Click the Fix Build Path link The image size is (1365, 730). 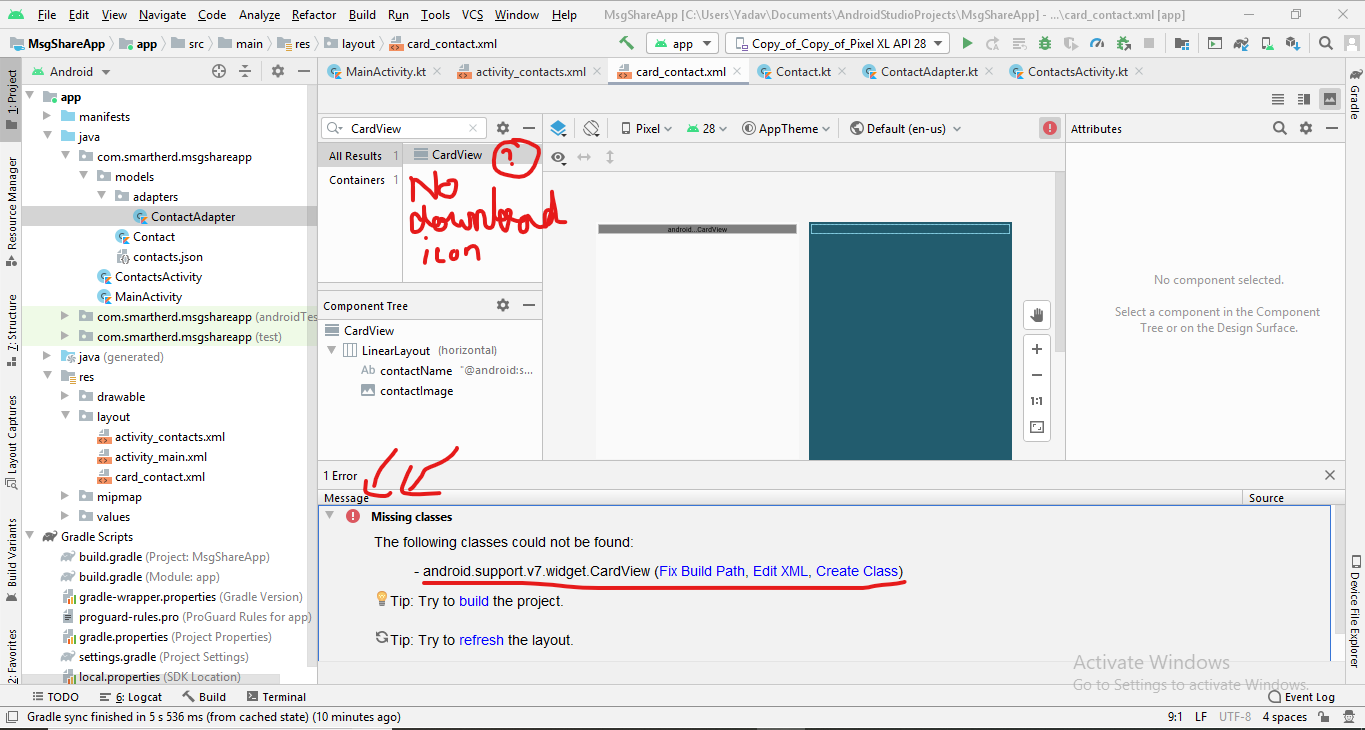[702, 571]
